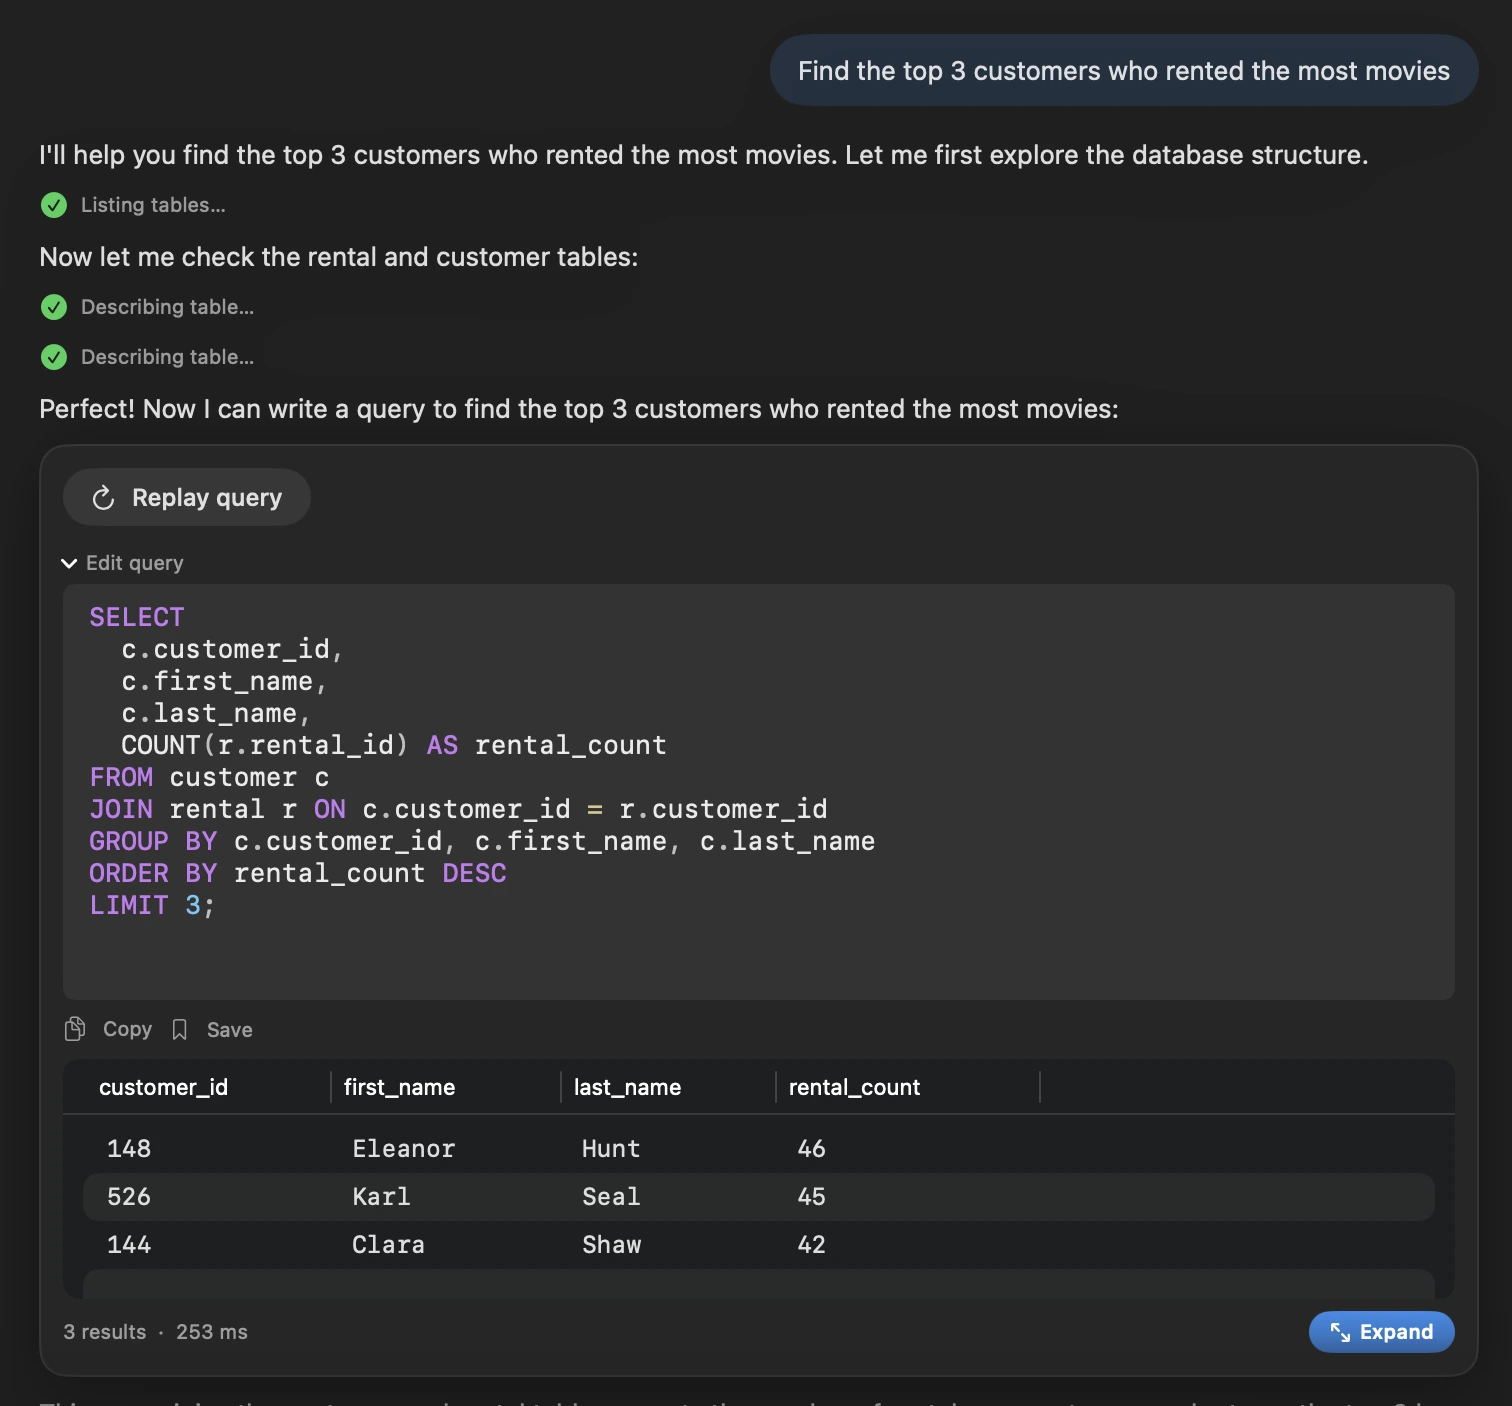Select the Clara cell
The height and width of the screenshot is (1406, 1512).
388,1244
